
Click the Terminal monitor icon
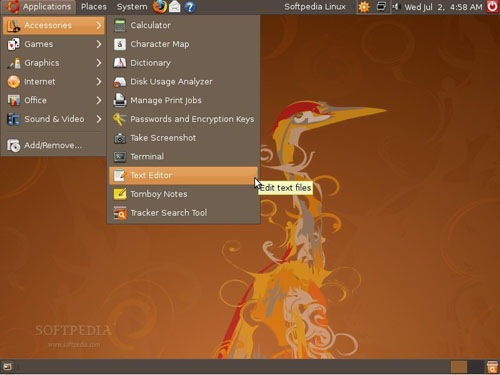(x=120, y=156)
